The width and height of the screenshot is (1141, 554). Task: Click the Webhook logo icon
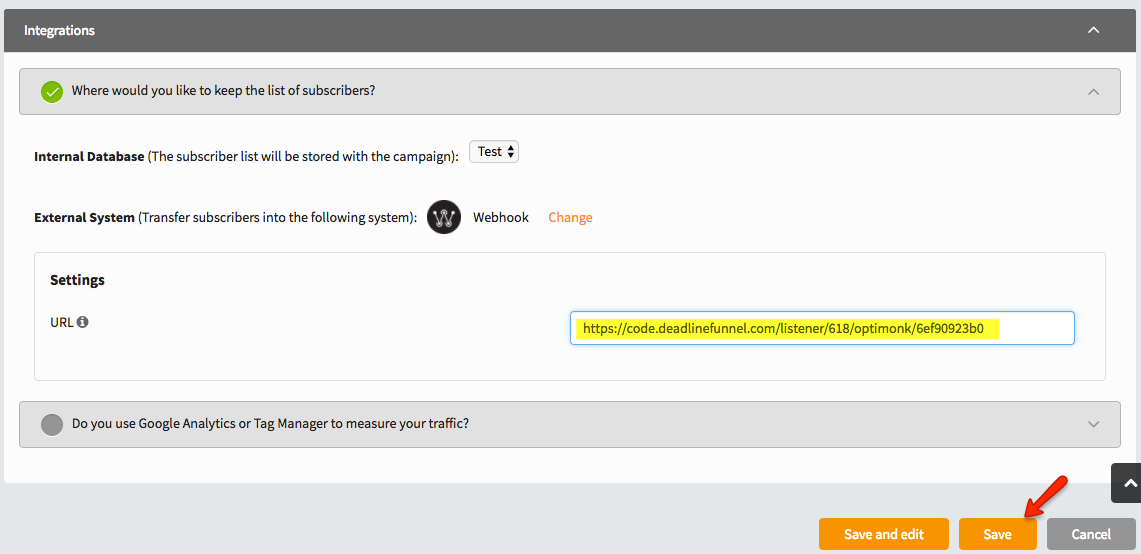click(x=444, y=217)
